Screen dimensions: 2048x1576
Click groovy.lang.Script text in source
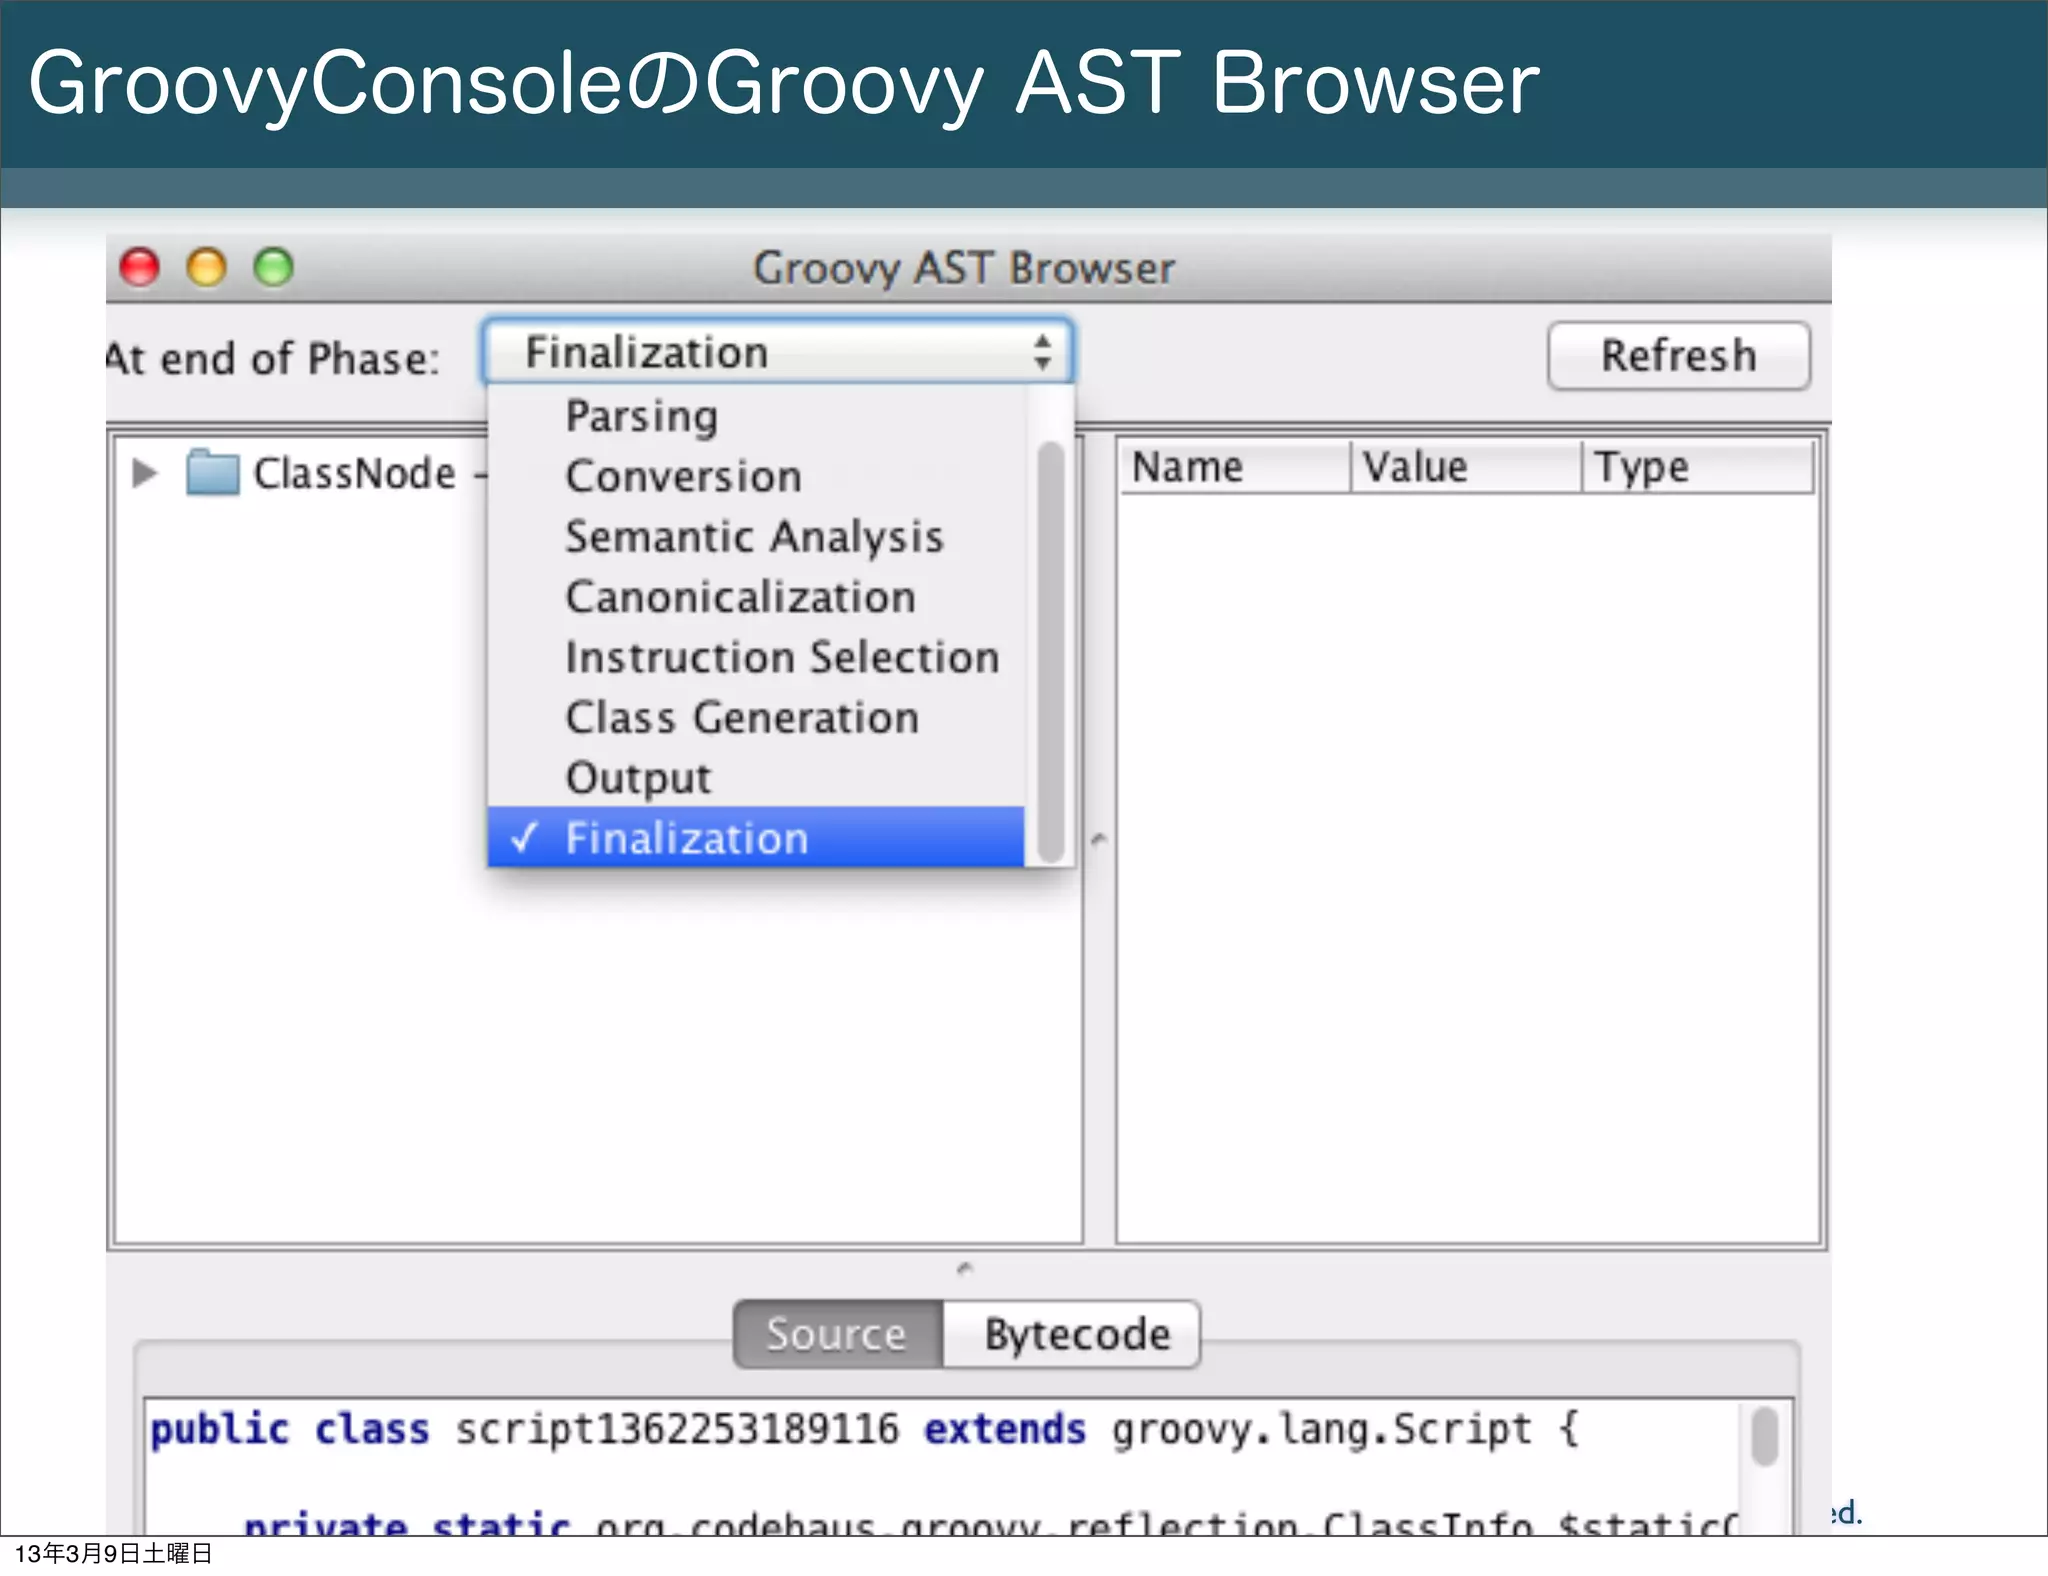tap(1321, 1429)
